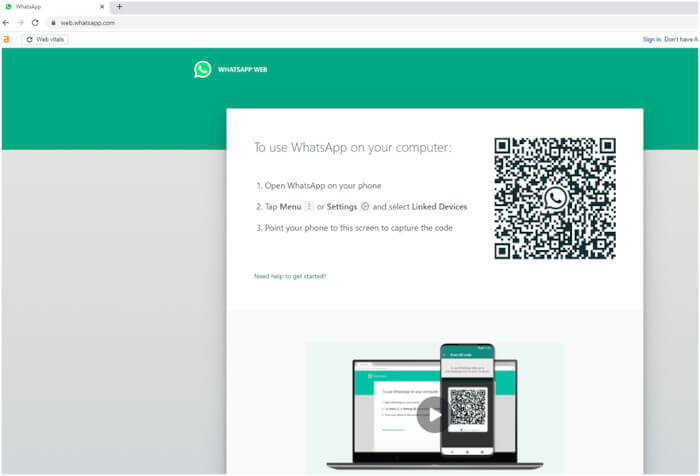Click the Sign in link

pos(652,39)
